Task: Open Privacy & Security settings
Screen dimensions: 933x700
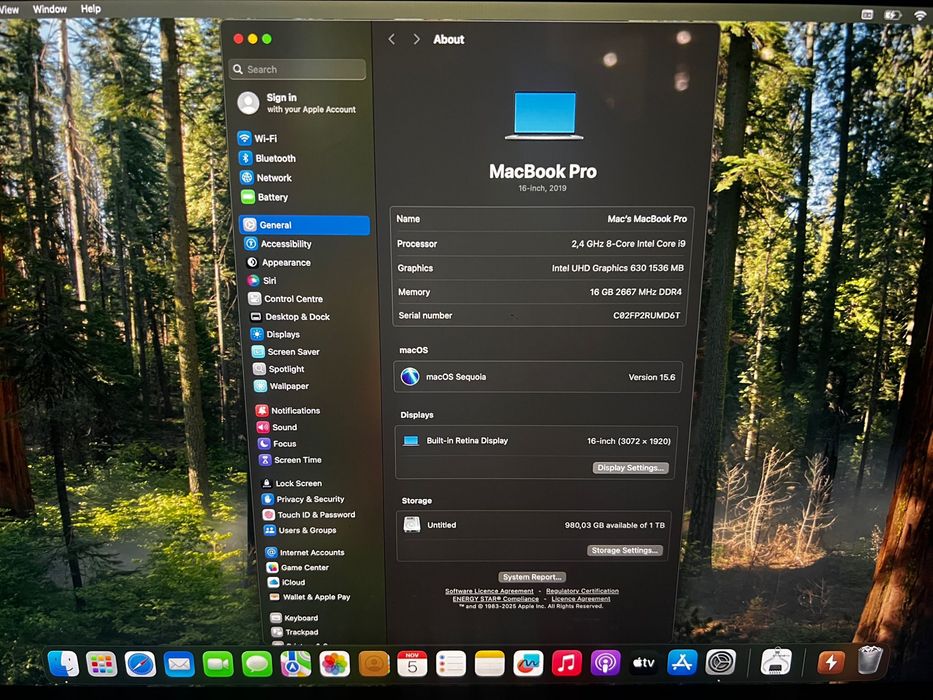Action: tap(303, 499)
